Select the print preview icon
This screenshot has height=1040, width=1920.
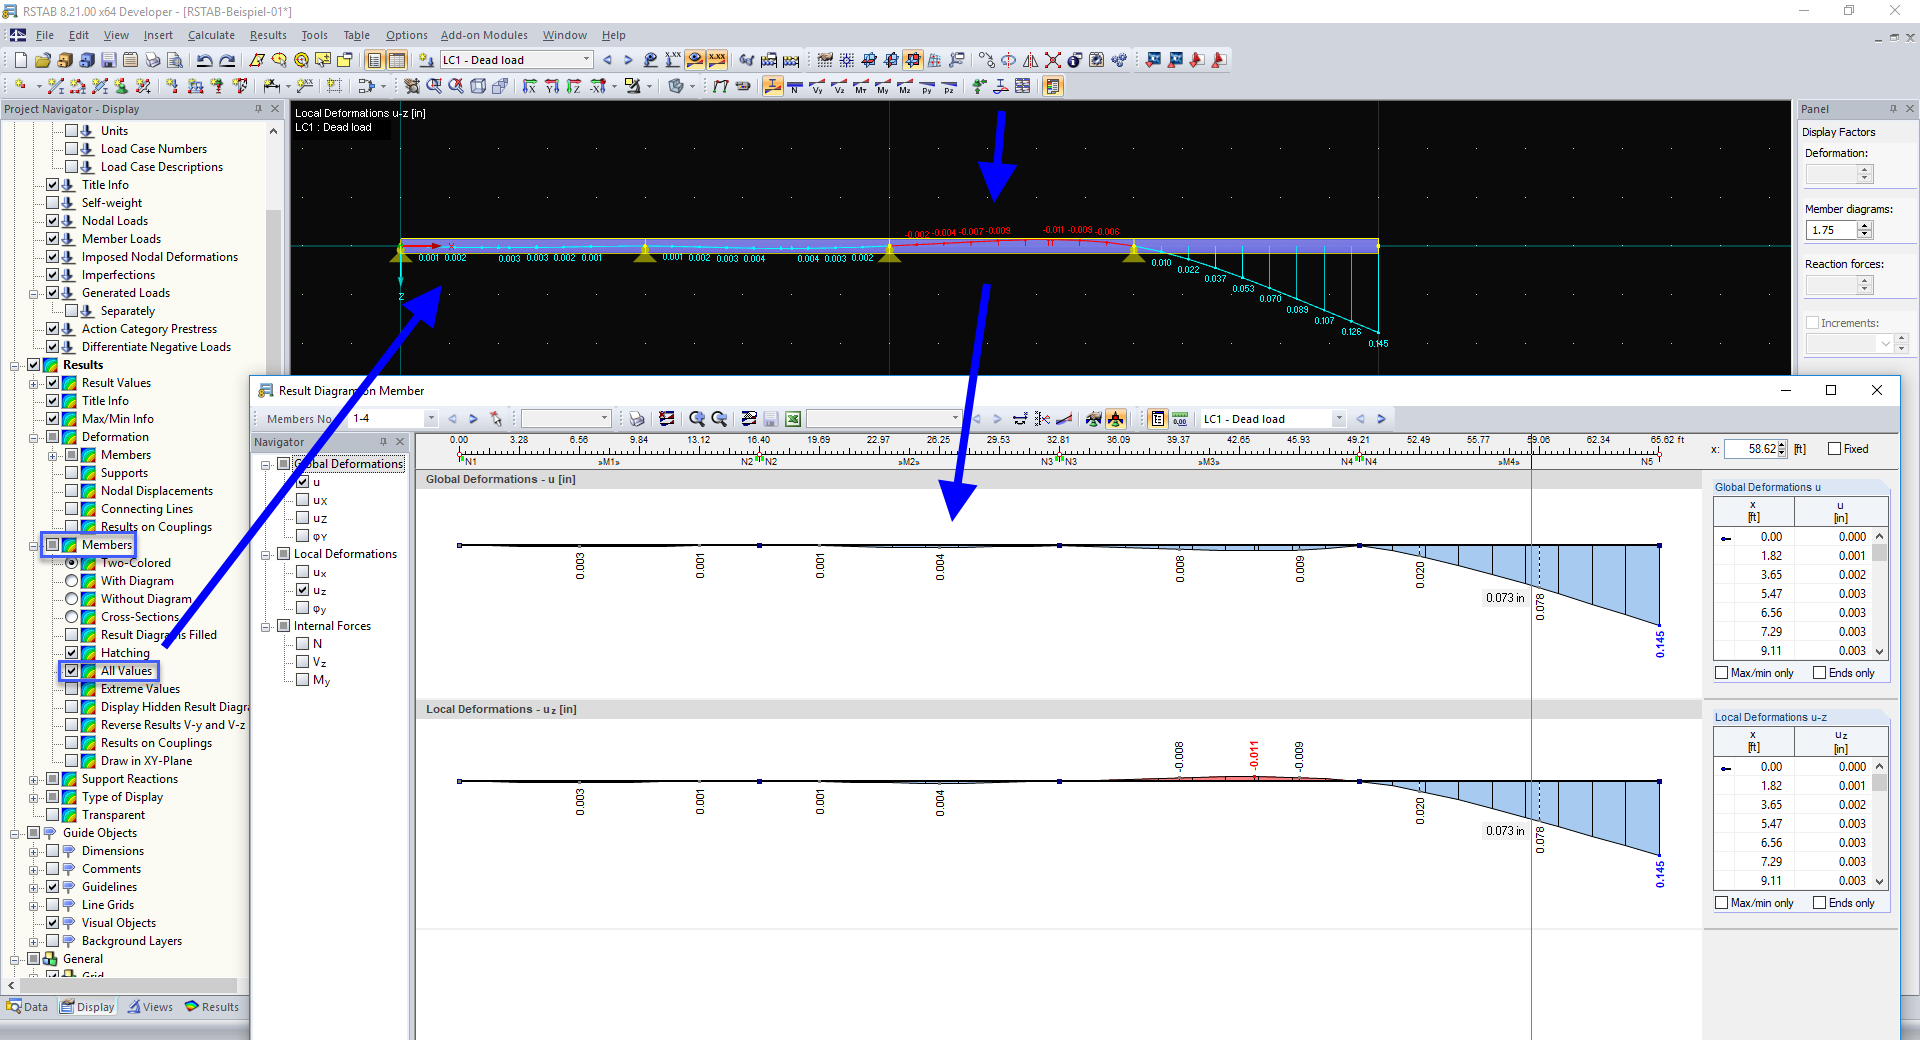[174, 60]
